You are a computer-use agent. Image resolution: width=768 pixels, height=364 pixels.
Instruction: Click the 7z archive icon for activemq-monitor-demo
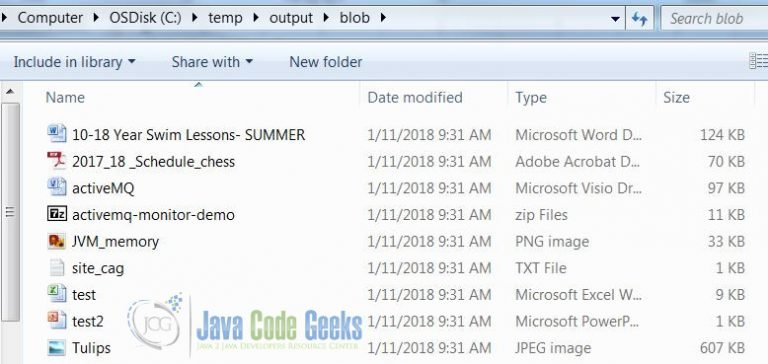click(57, 214)
